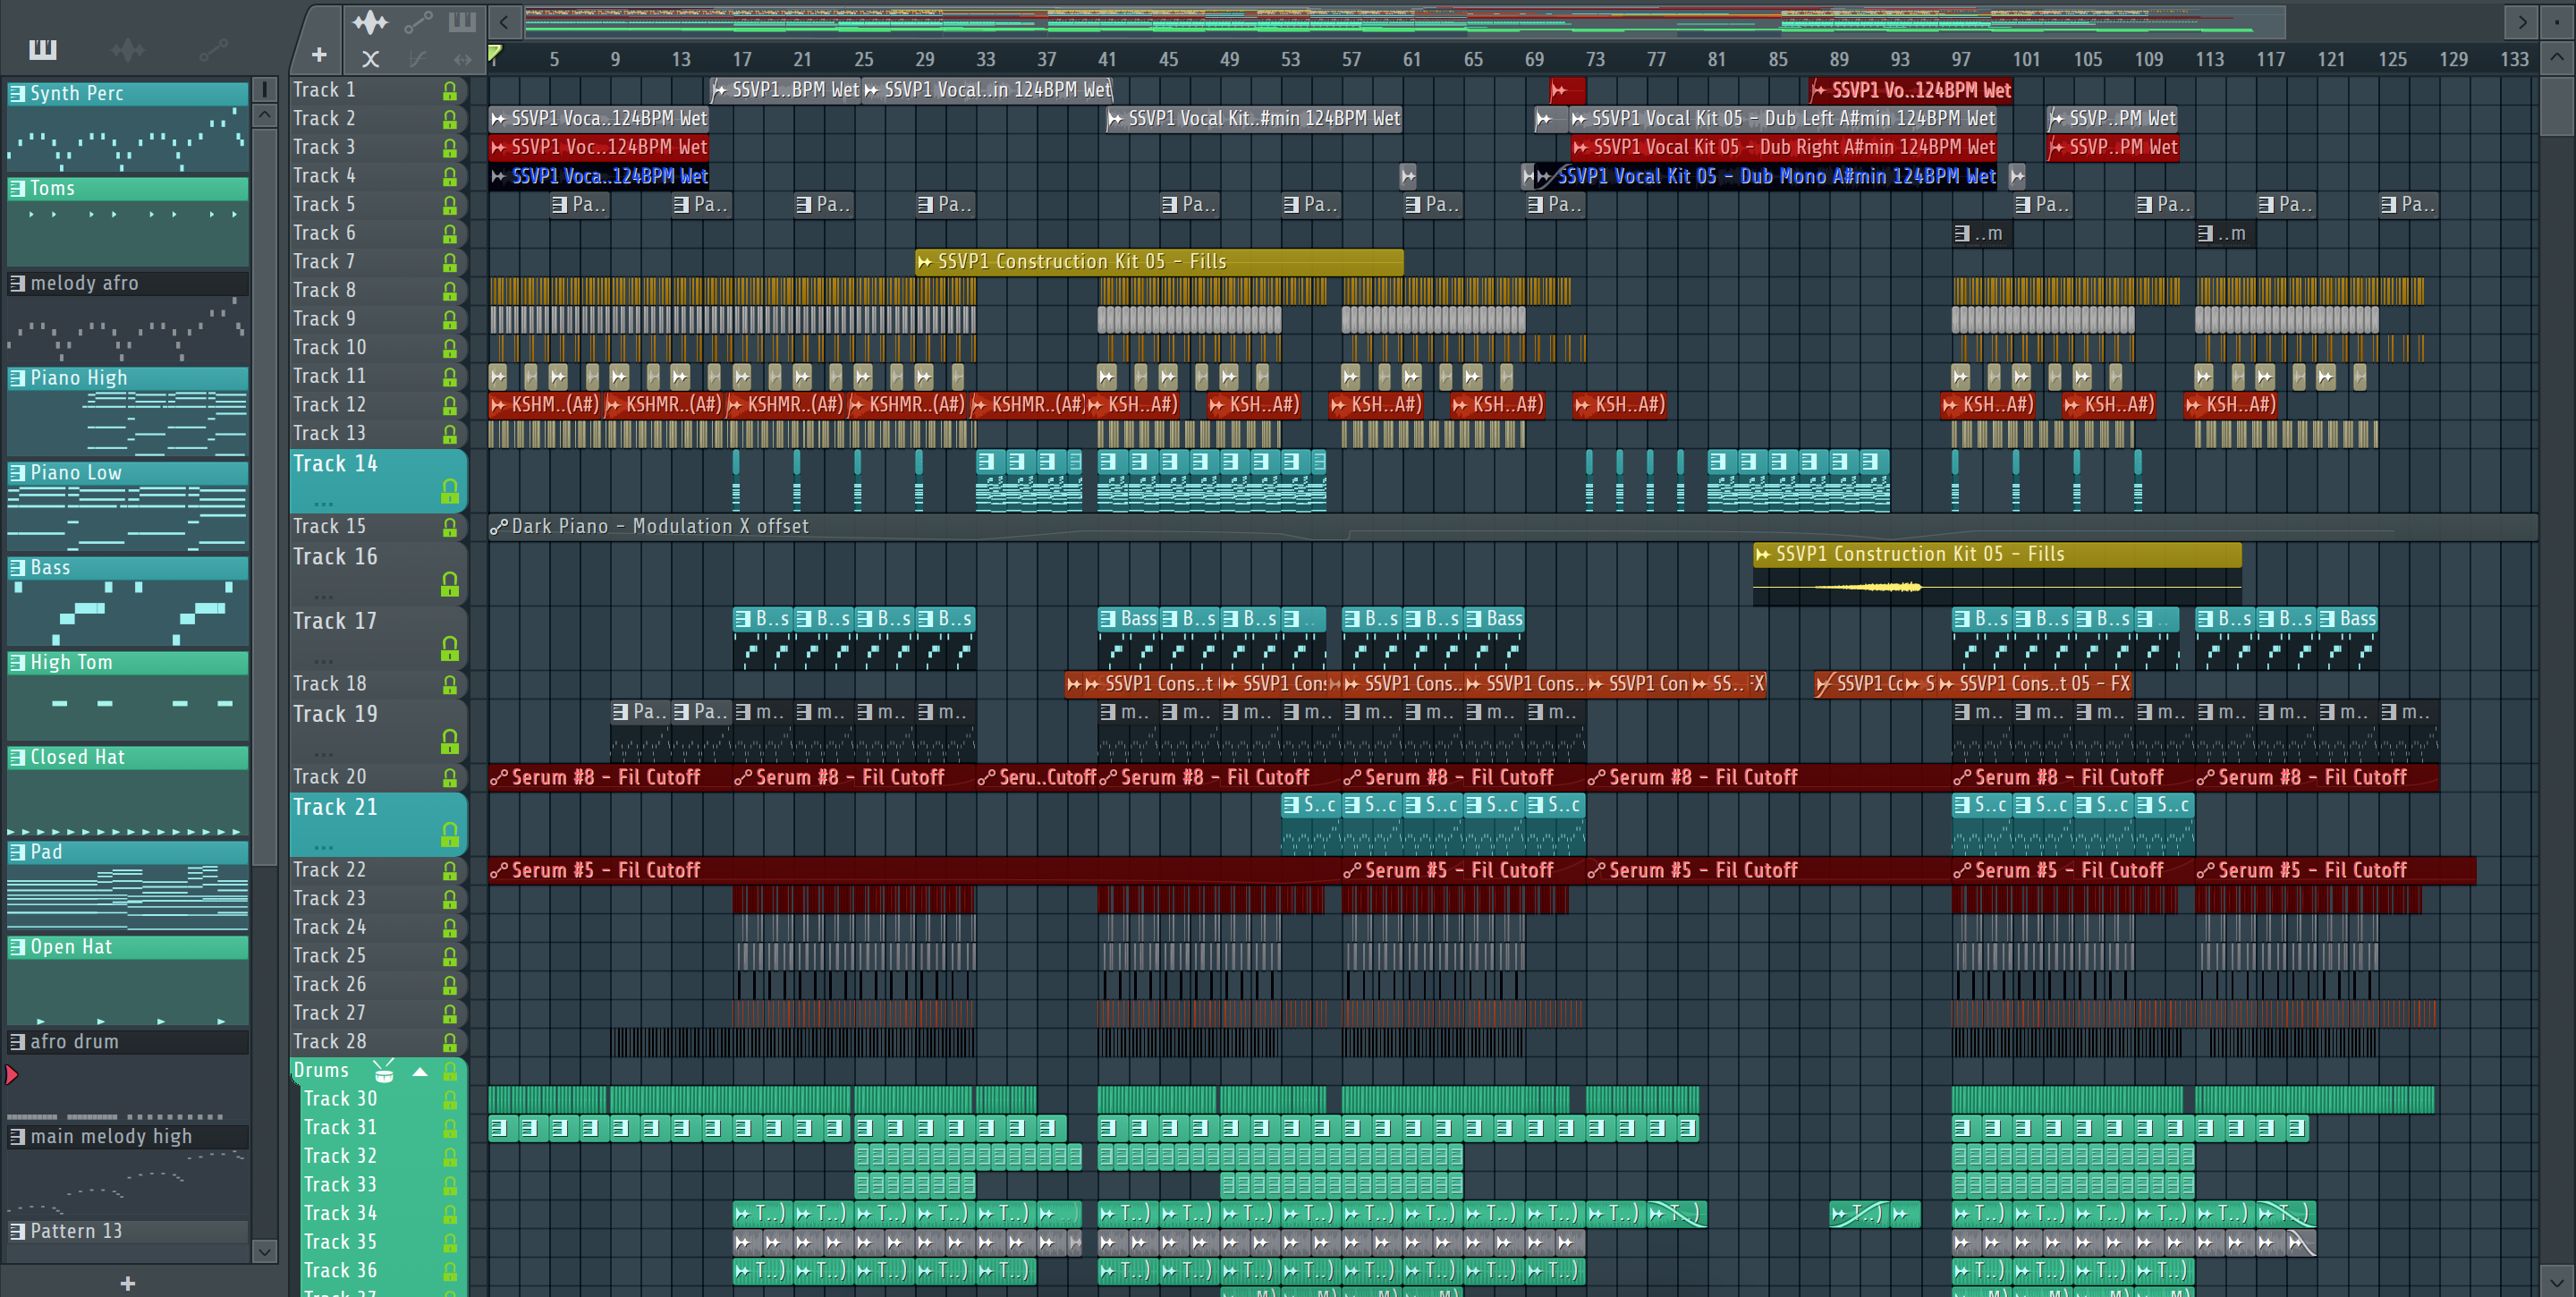Click the crossfade X icon
Image resolution: width=2576 pixels, height=1297 pixels.
(370, 59)
